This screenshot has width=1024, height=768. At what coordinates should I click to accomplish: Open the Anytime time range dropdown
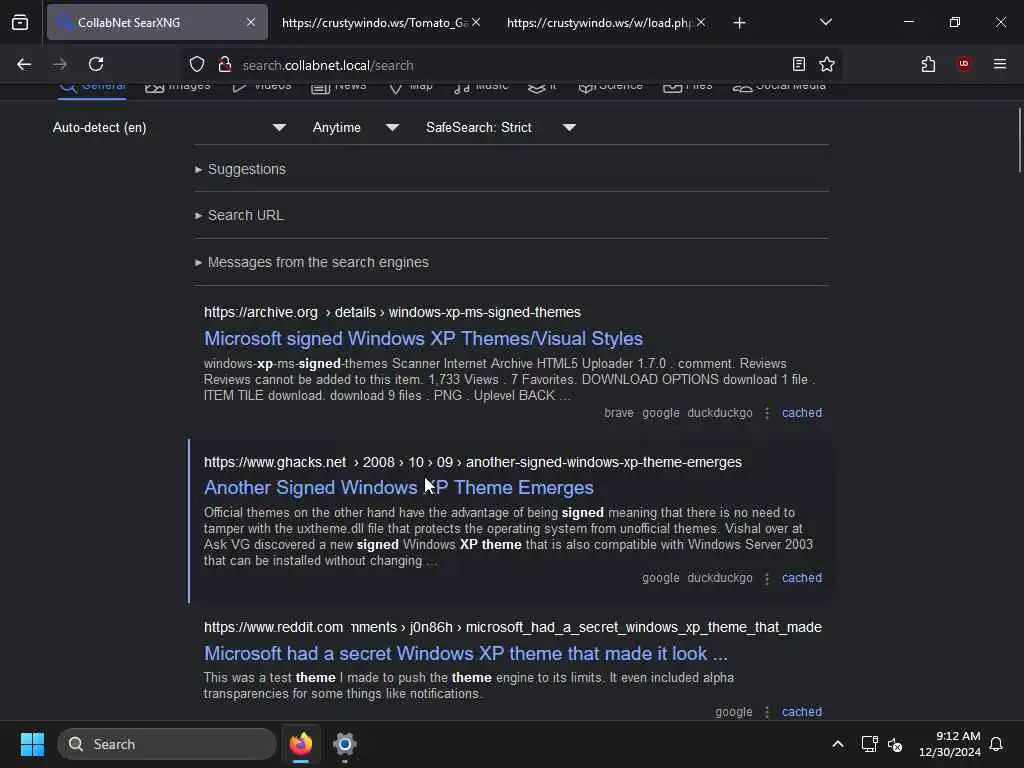click(x=355, y=127)
